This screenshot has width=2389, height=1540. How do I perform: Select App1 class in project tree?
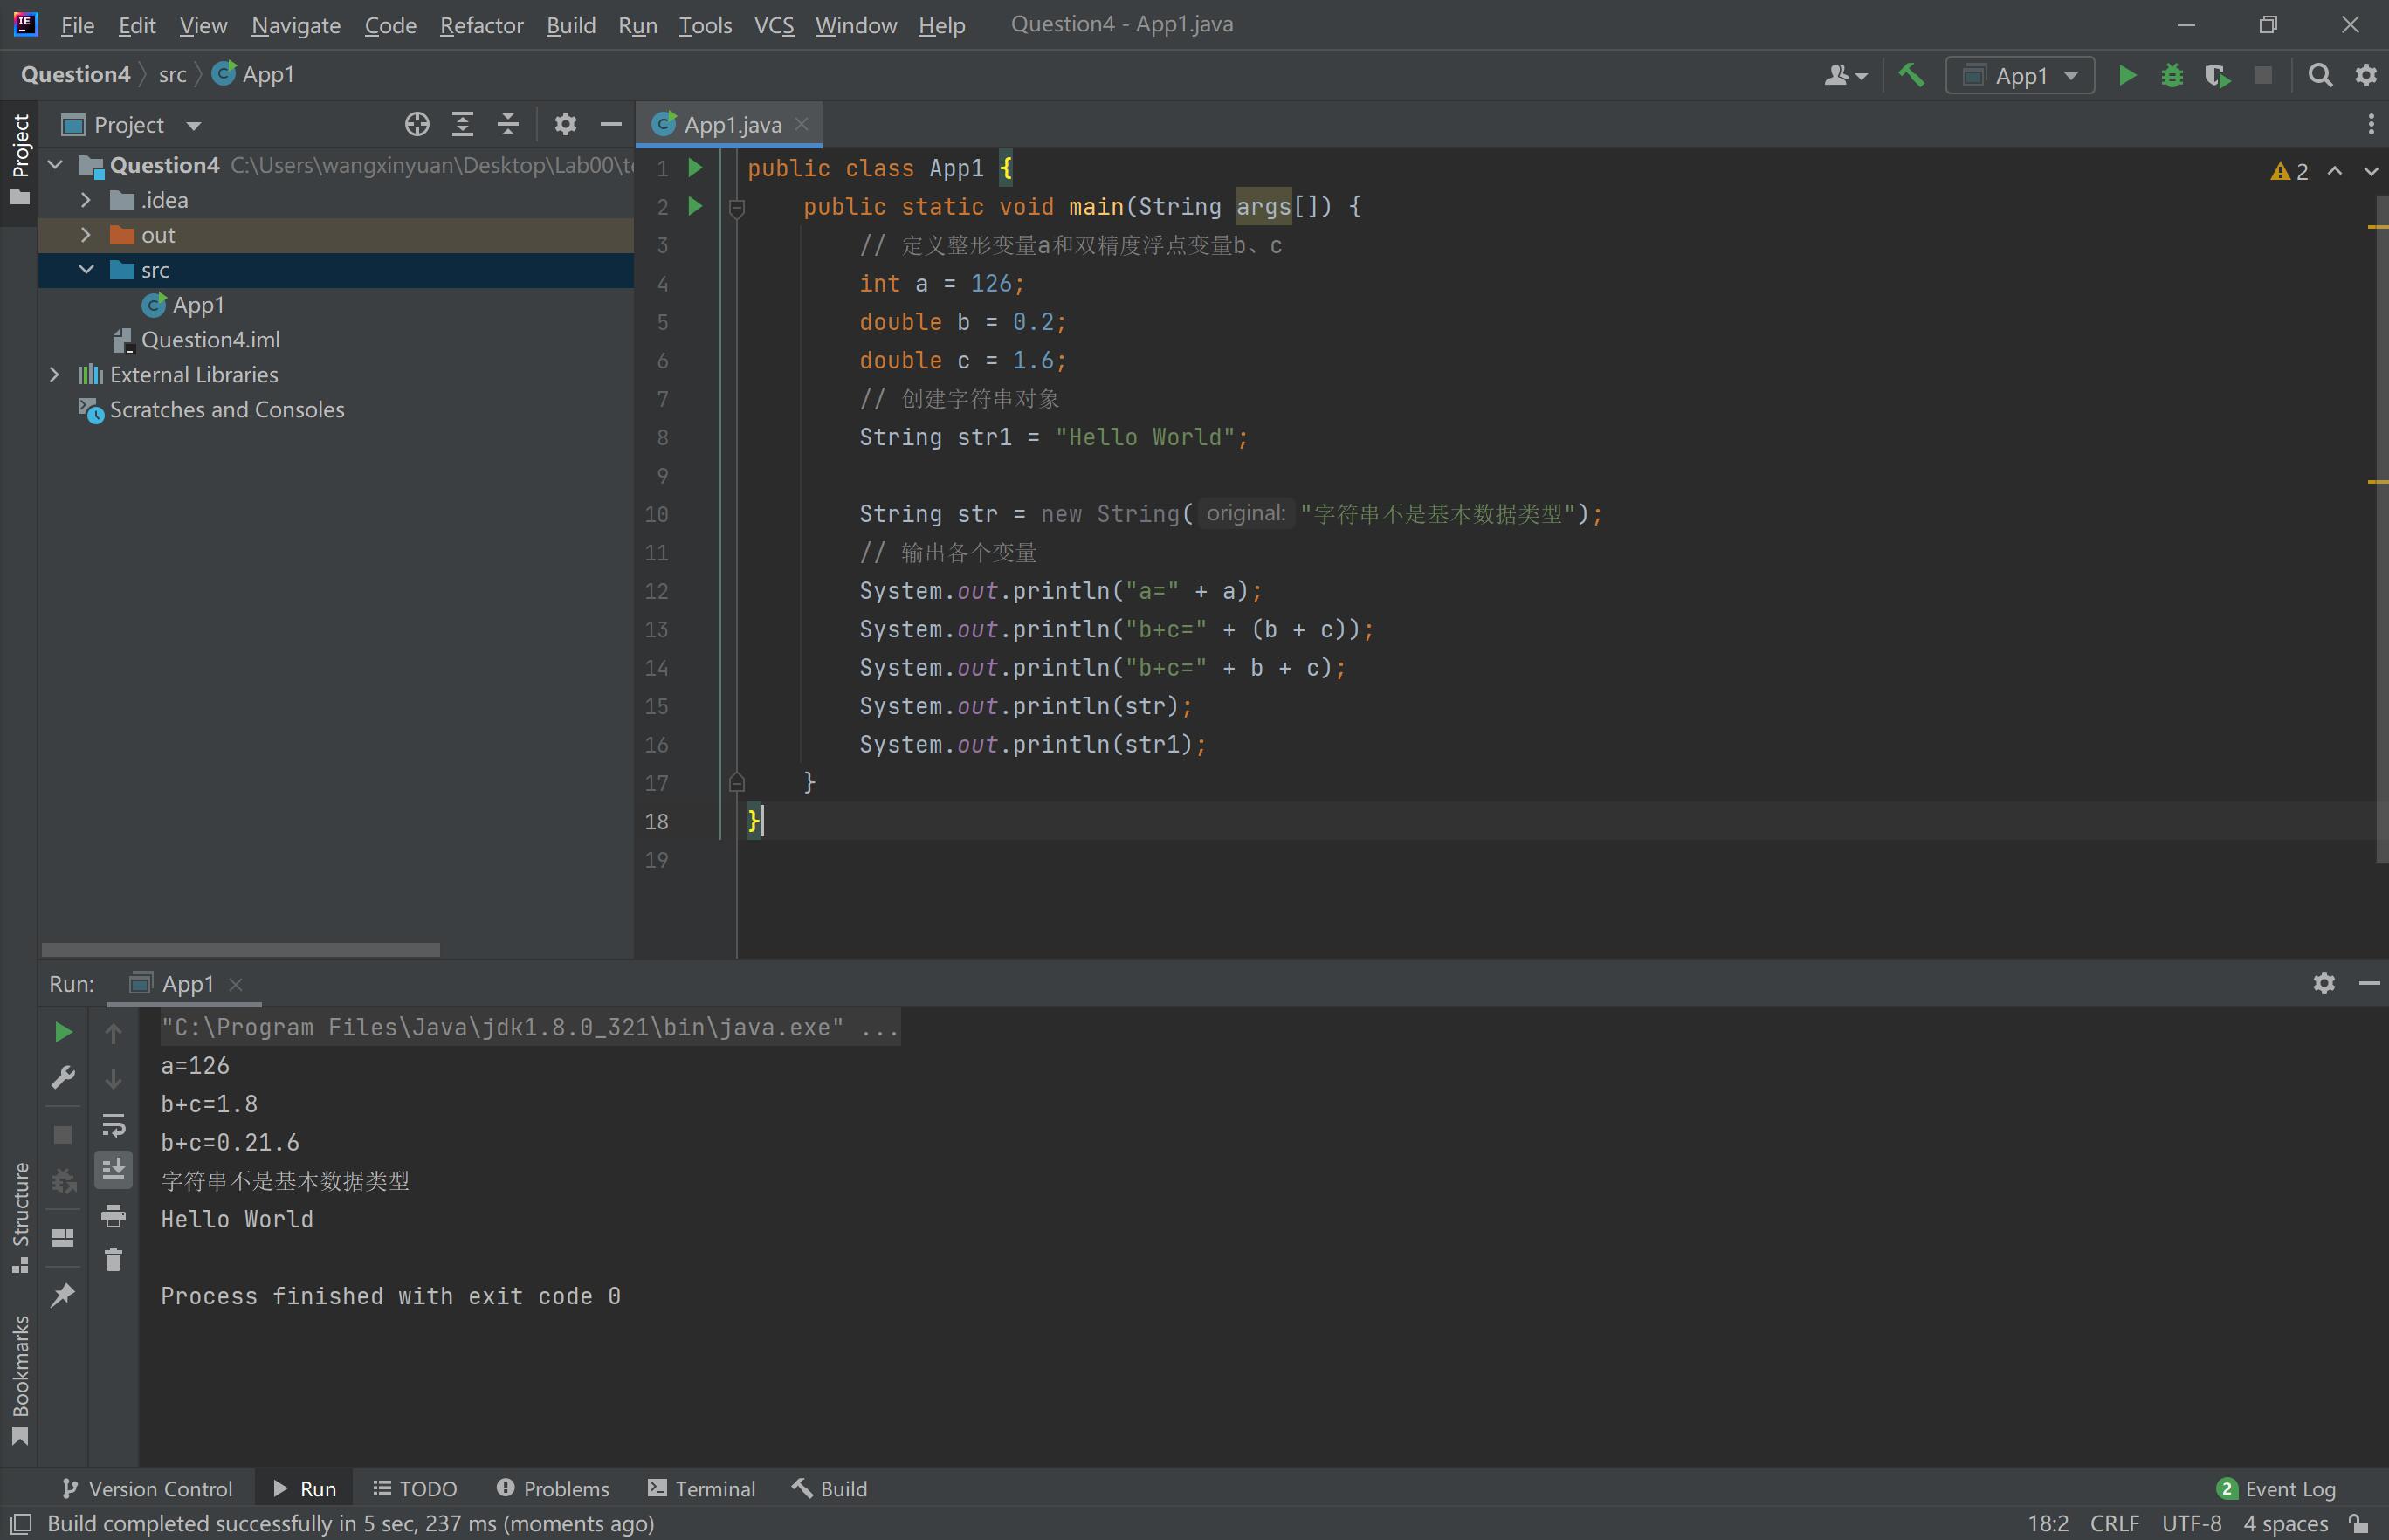click(x=183, y=305)
